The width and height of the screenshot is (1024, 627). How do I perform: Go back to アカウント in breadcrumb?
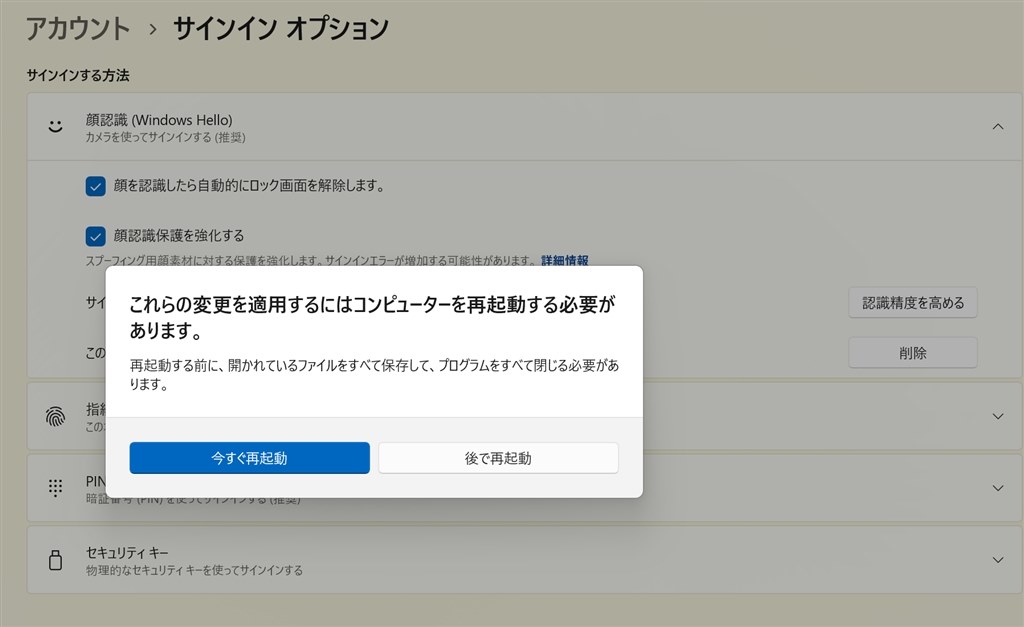(x=78, y=29)
